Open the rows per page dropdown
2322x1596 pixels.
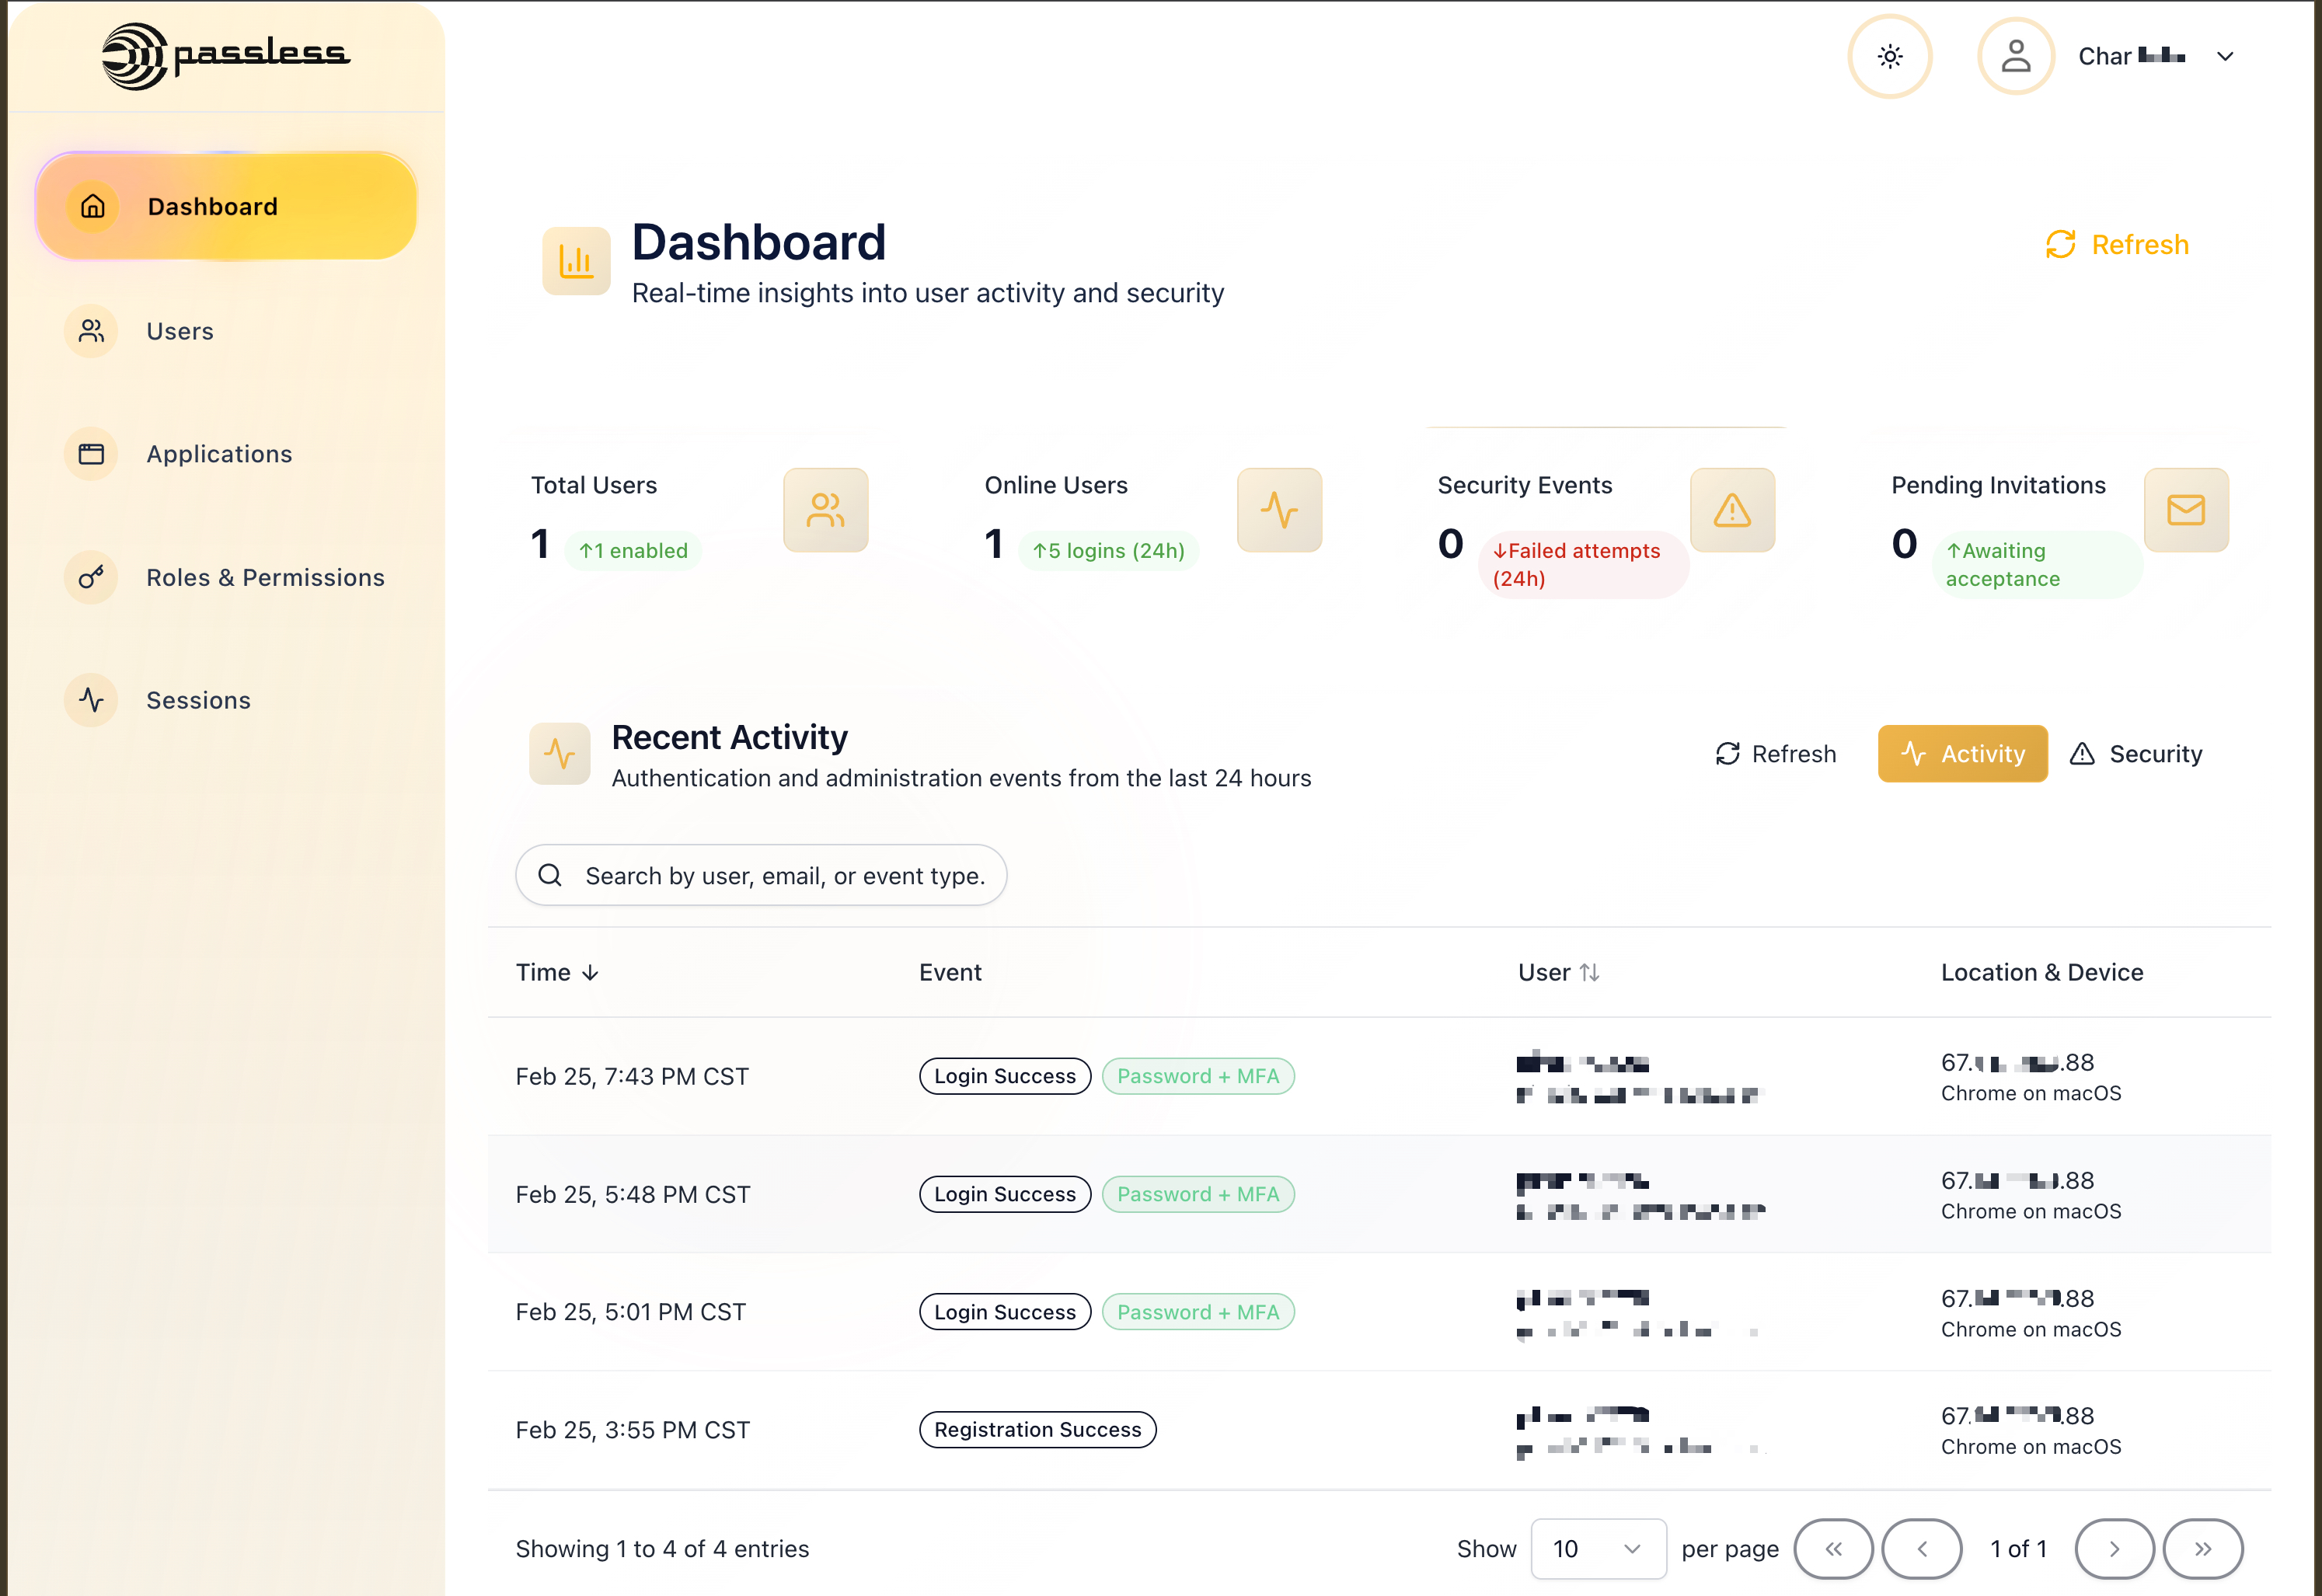click(1598, 1549)
